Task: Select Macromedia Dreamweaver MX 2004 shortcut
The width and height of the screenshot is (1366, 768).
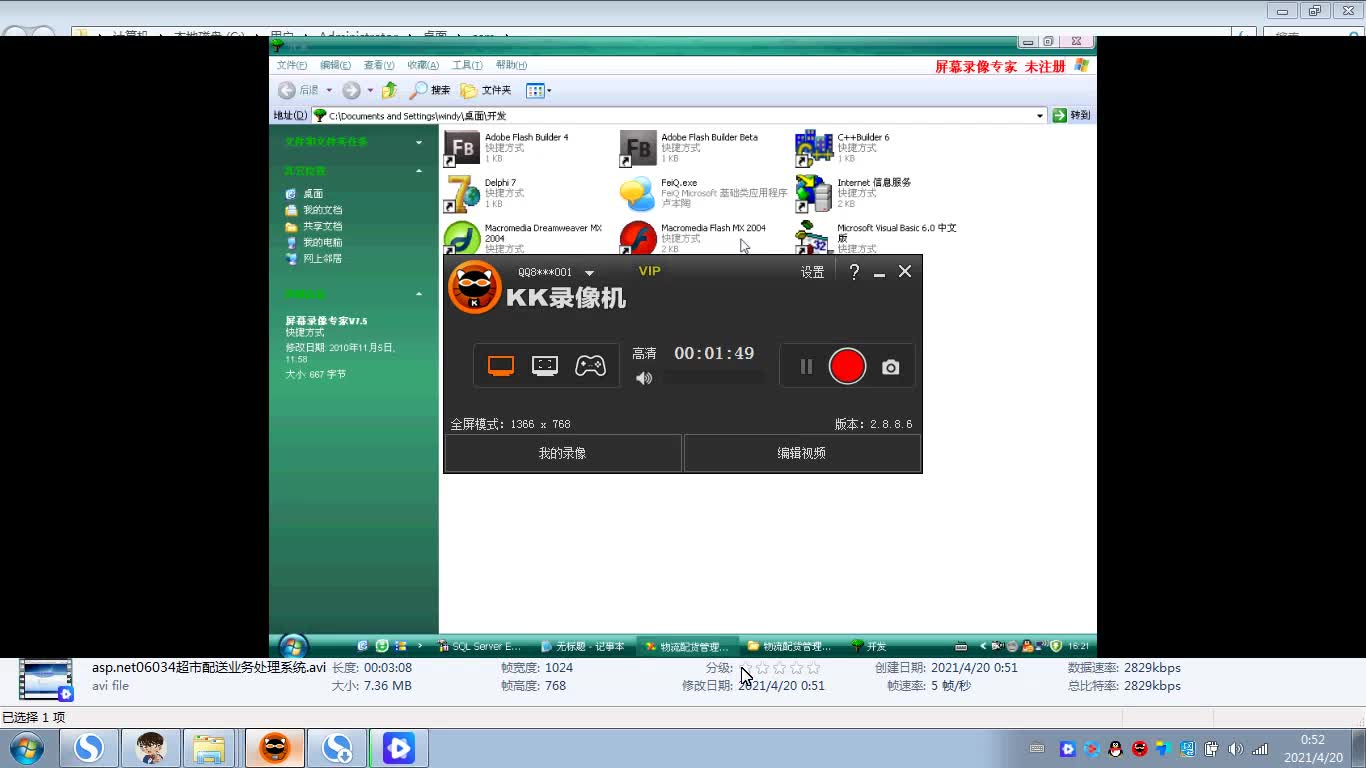Action: pos(523,238)
